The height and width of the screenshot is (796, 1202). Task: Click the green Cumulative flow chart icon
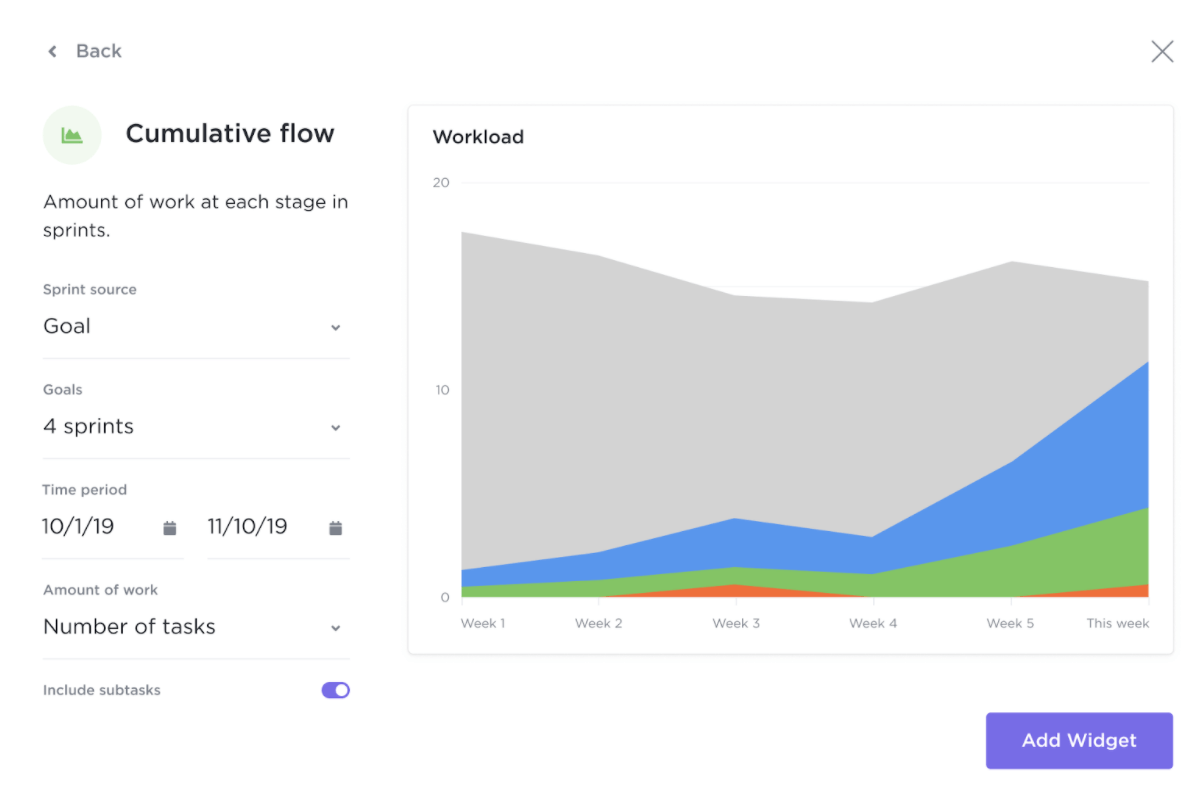click(x=72, y=135)
